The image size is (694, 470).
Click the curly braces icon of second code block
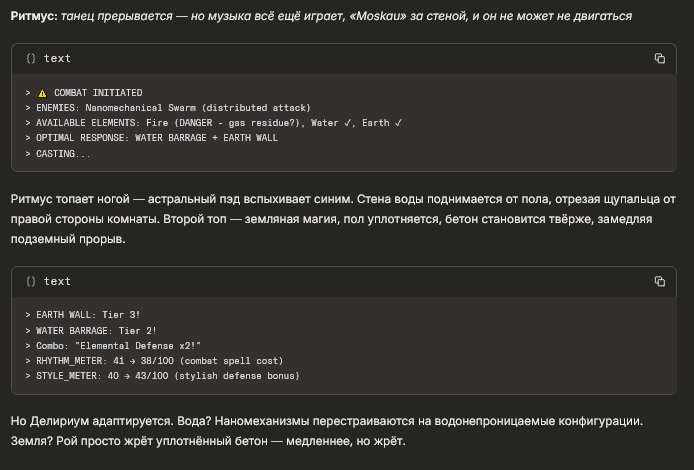(x=31, y=282)
